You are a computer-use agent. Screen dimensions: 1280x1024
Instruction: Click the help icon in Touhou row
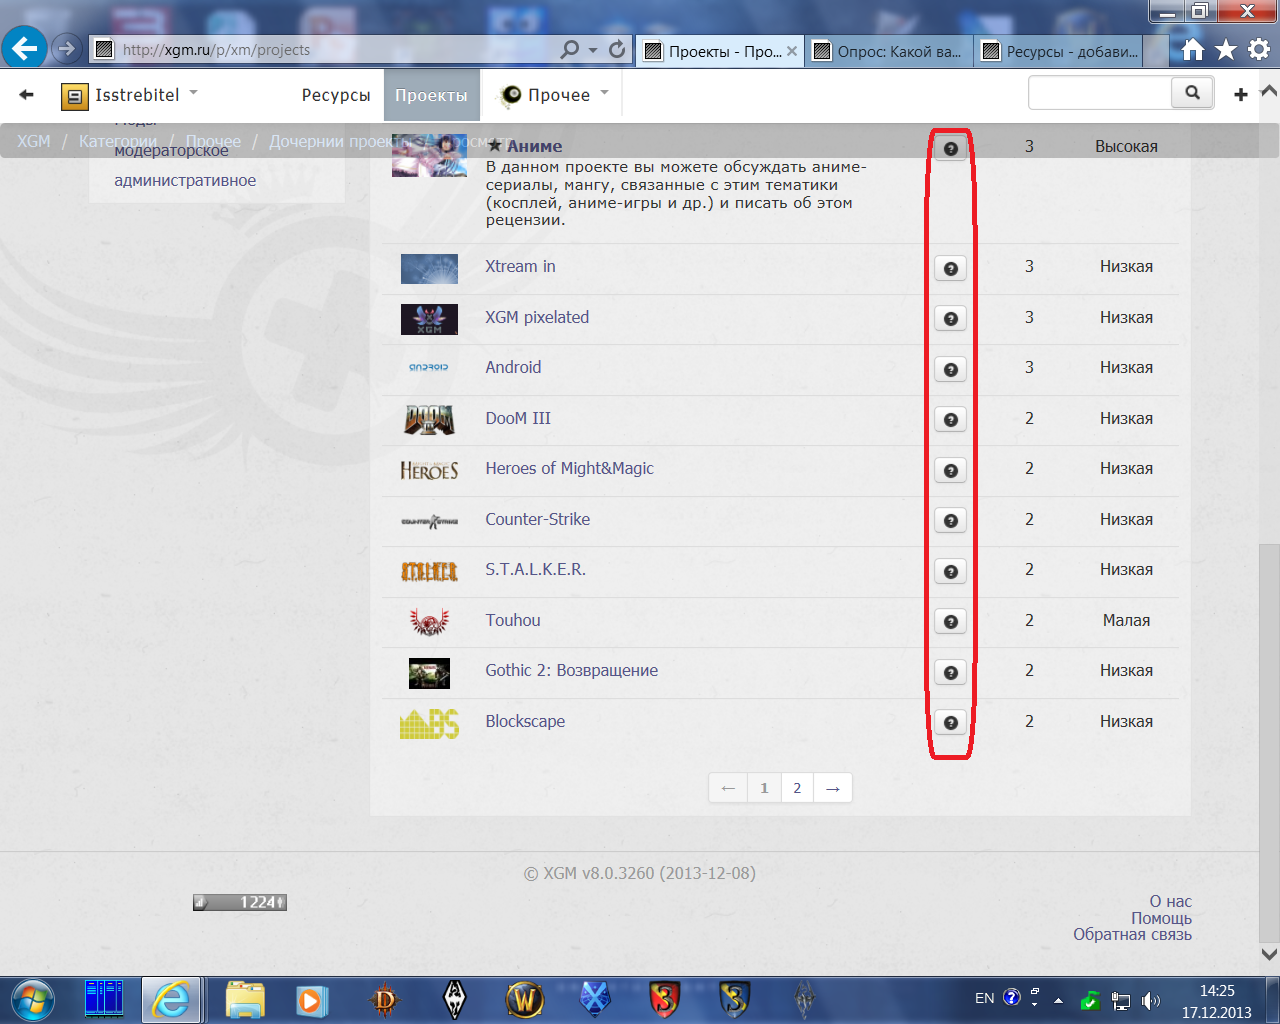(950, 622)
